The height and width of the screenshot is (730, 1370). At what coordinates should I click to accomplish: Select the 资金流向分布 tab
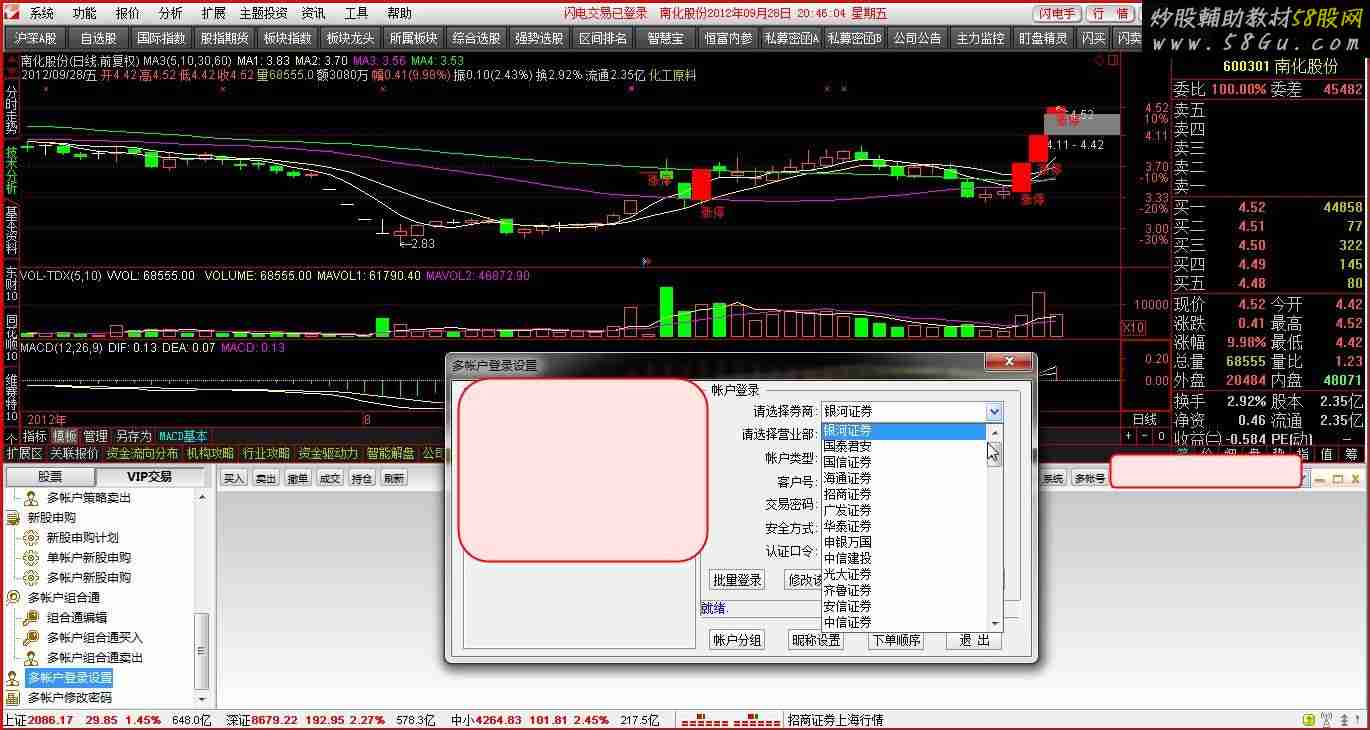[x=142, y=453]
